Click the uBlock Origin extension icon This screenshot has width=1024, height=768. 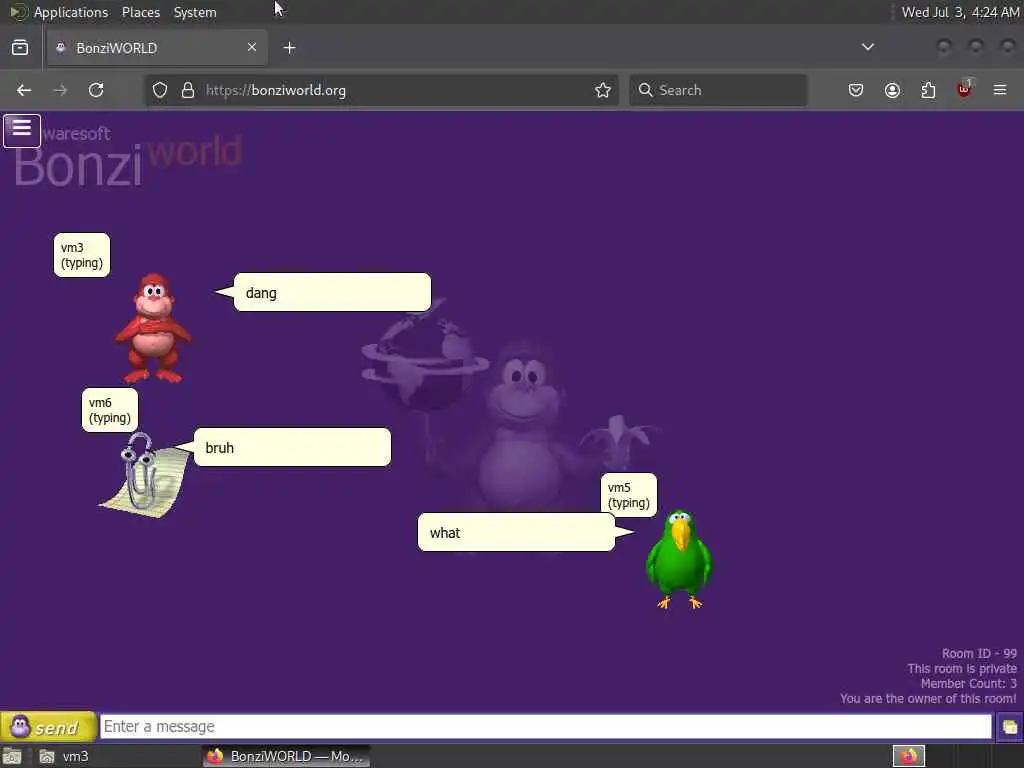[x=964, y=89]
